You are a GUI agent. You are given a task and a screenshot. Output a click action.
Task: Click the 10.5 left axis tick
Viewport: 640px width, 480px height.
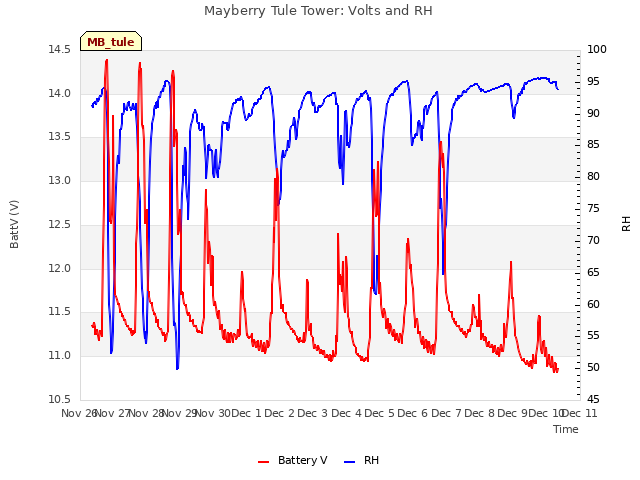(59, 399)
